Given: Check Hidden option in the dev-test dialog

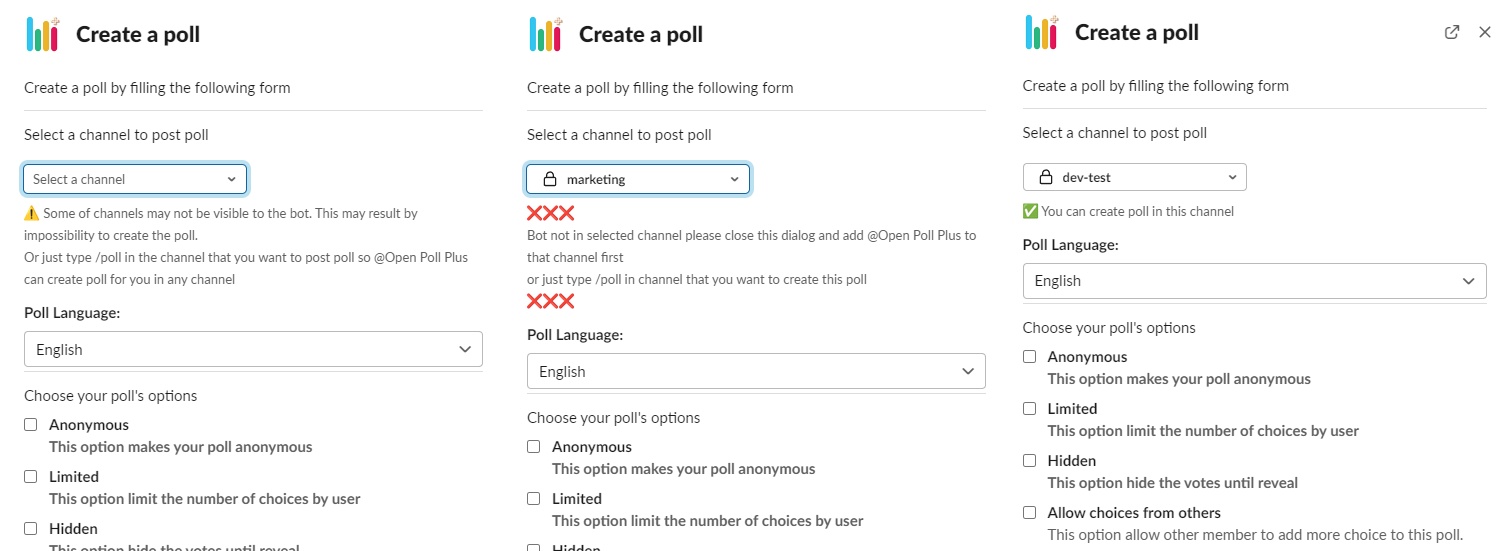Looking at the screenshot, I should click(1030, 461).
